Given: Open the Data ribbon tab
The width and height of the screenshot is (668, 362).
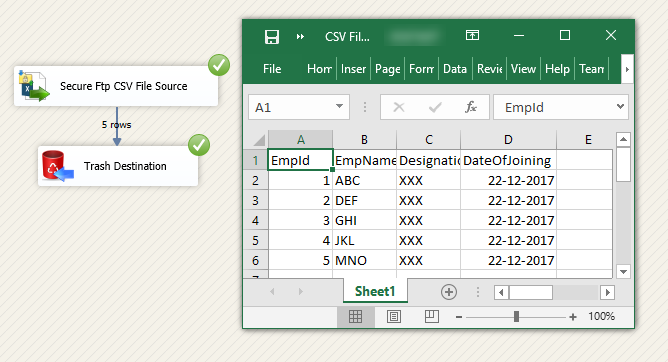Looking at the screenshot, I should [x=455, y=69].
